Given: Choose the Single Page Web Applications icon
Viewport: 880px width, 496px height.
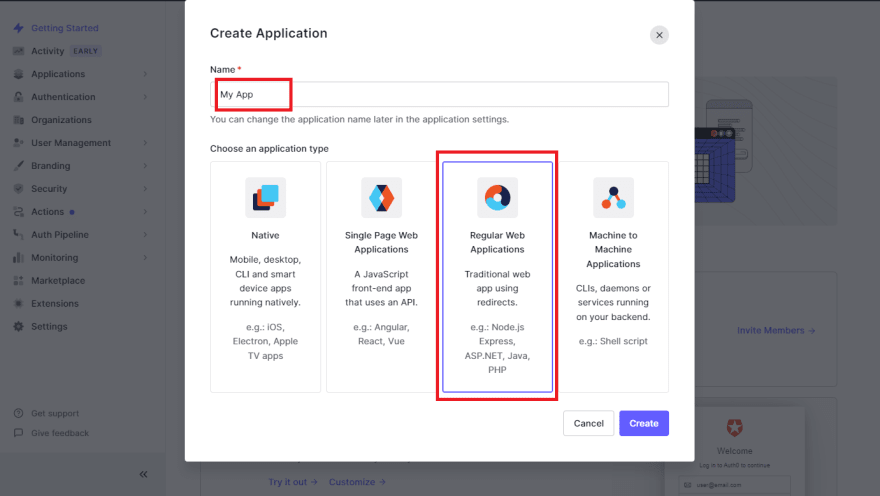Looking at the screenshot, I should tap(381, 198).
